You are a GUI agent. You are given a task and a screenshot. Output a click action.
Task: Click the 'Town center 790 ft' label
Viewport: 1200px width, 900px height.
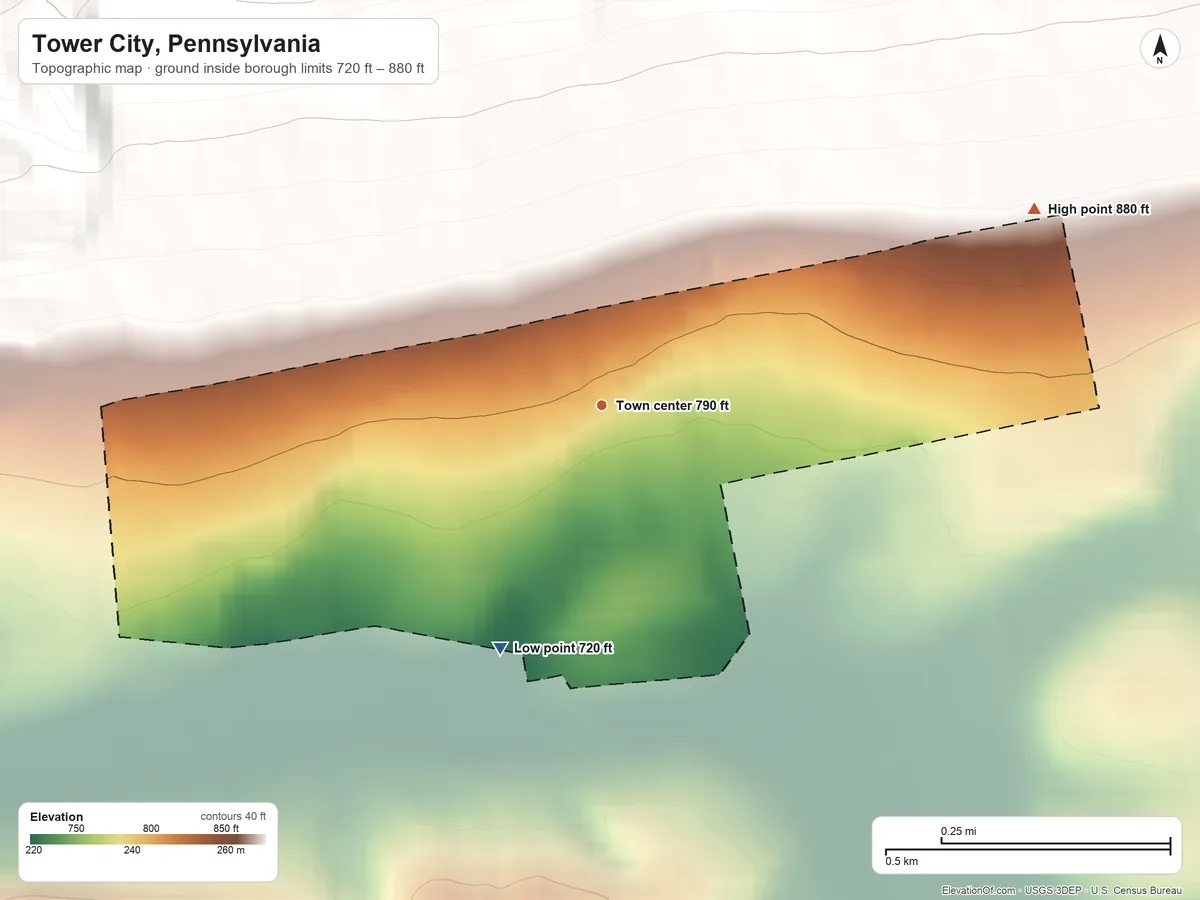pyautogui.click(x=672, y=405)
